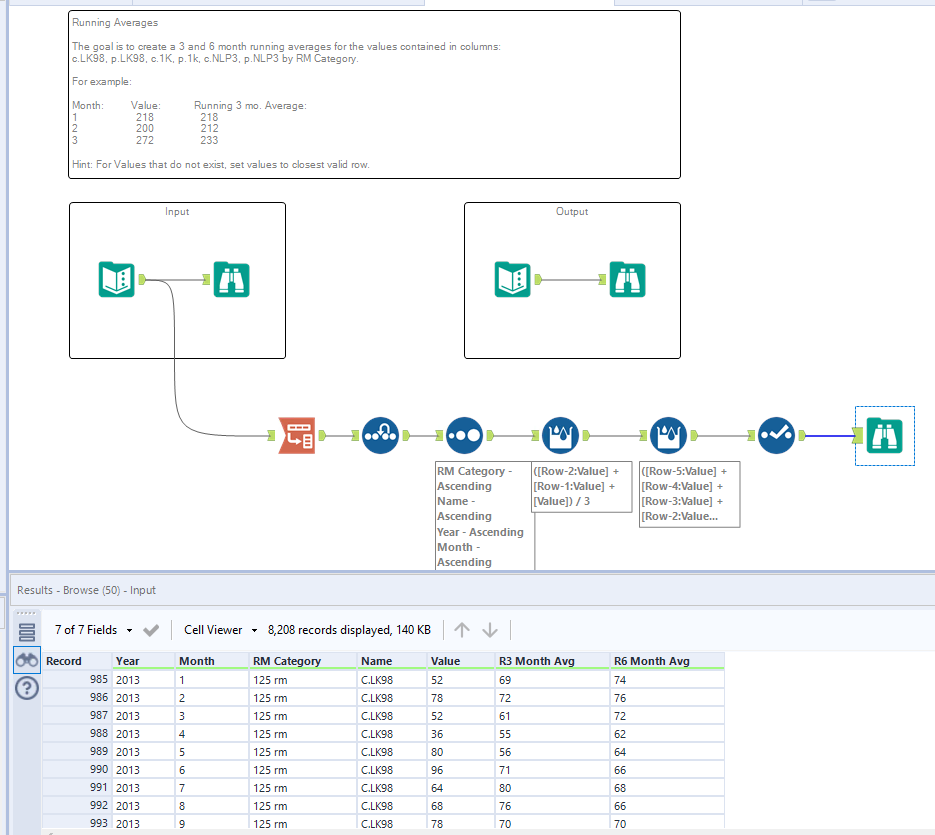Open the help question mark in Results
This screenshot has height=835, width=935.
click(27, 689)
